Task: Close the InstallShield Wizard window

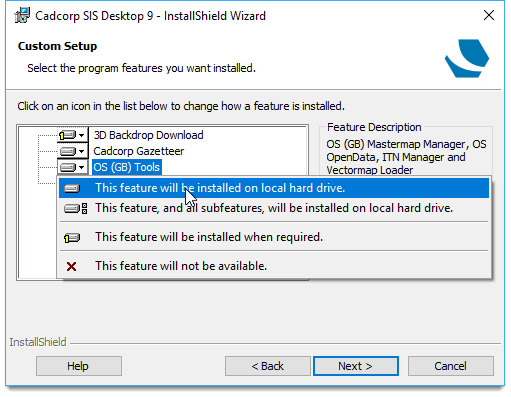Action: tap(489, 15)
